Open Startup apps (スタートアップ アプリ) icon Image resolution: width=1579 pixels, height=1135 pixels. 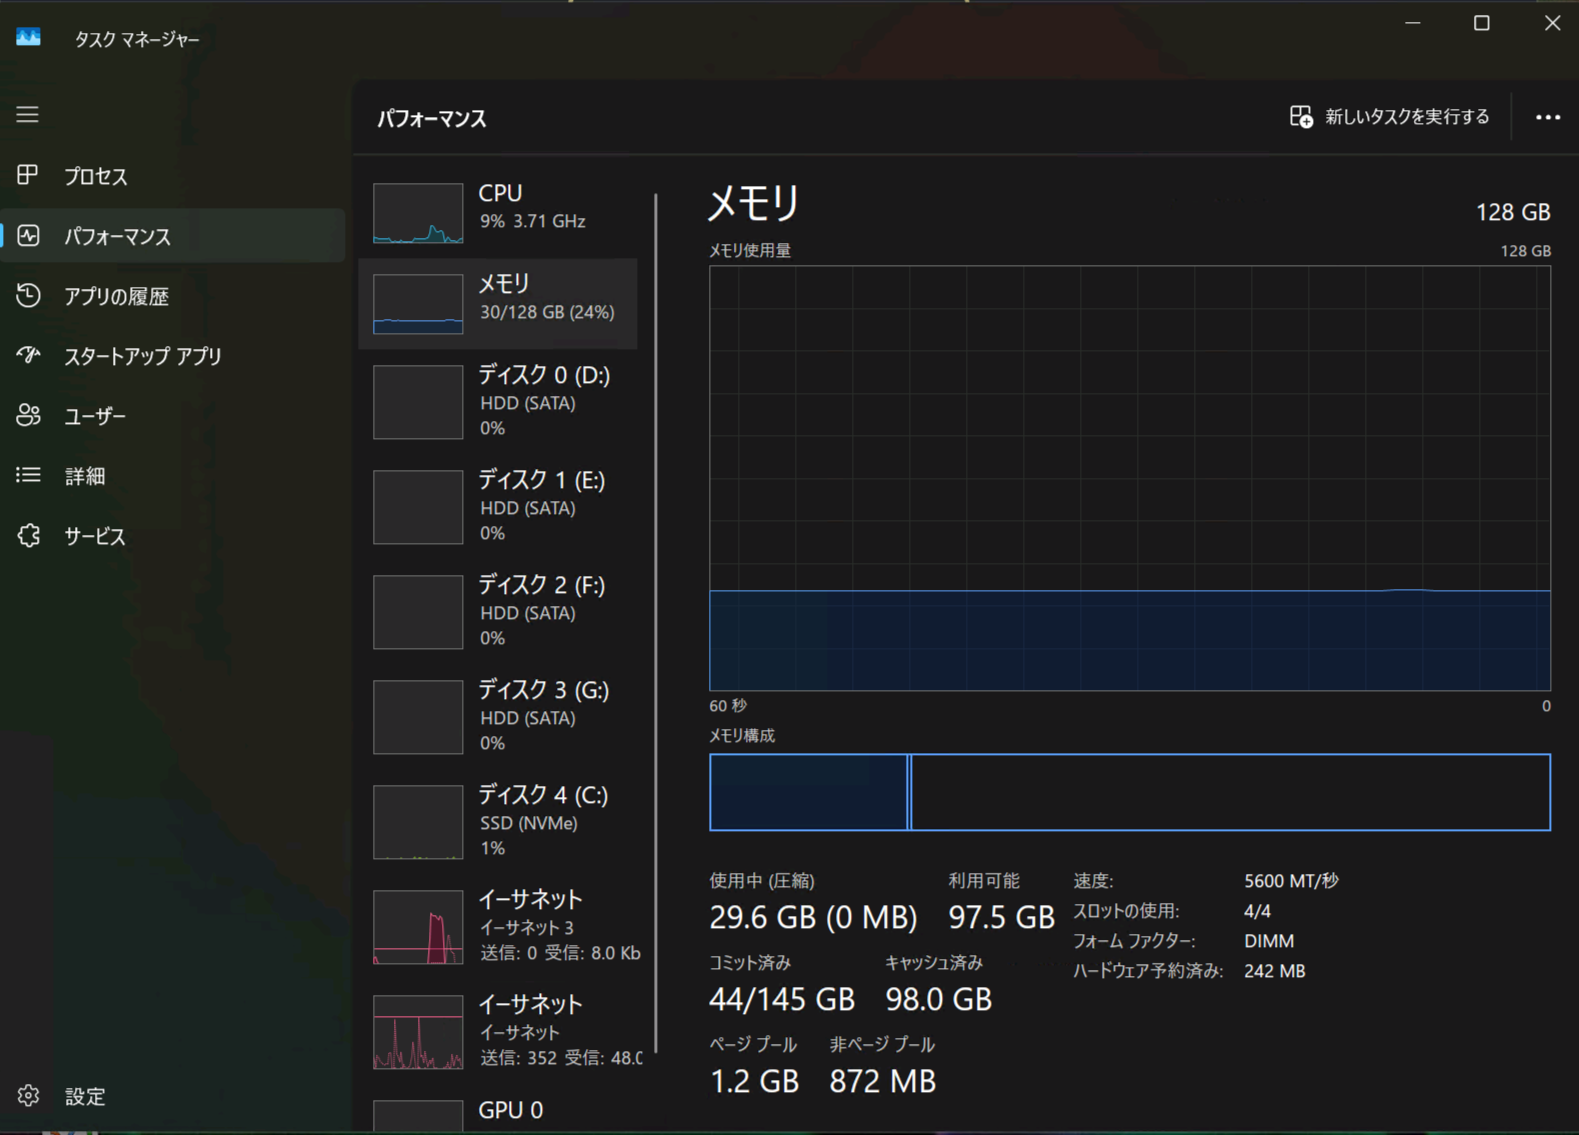(x=28, y=356)
